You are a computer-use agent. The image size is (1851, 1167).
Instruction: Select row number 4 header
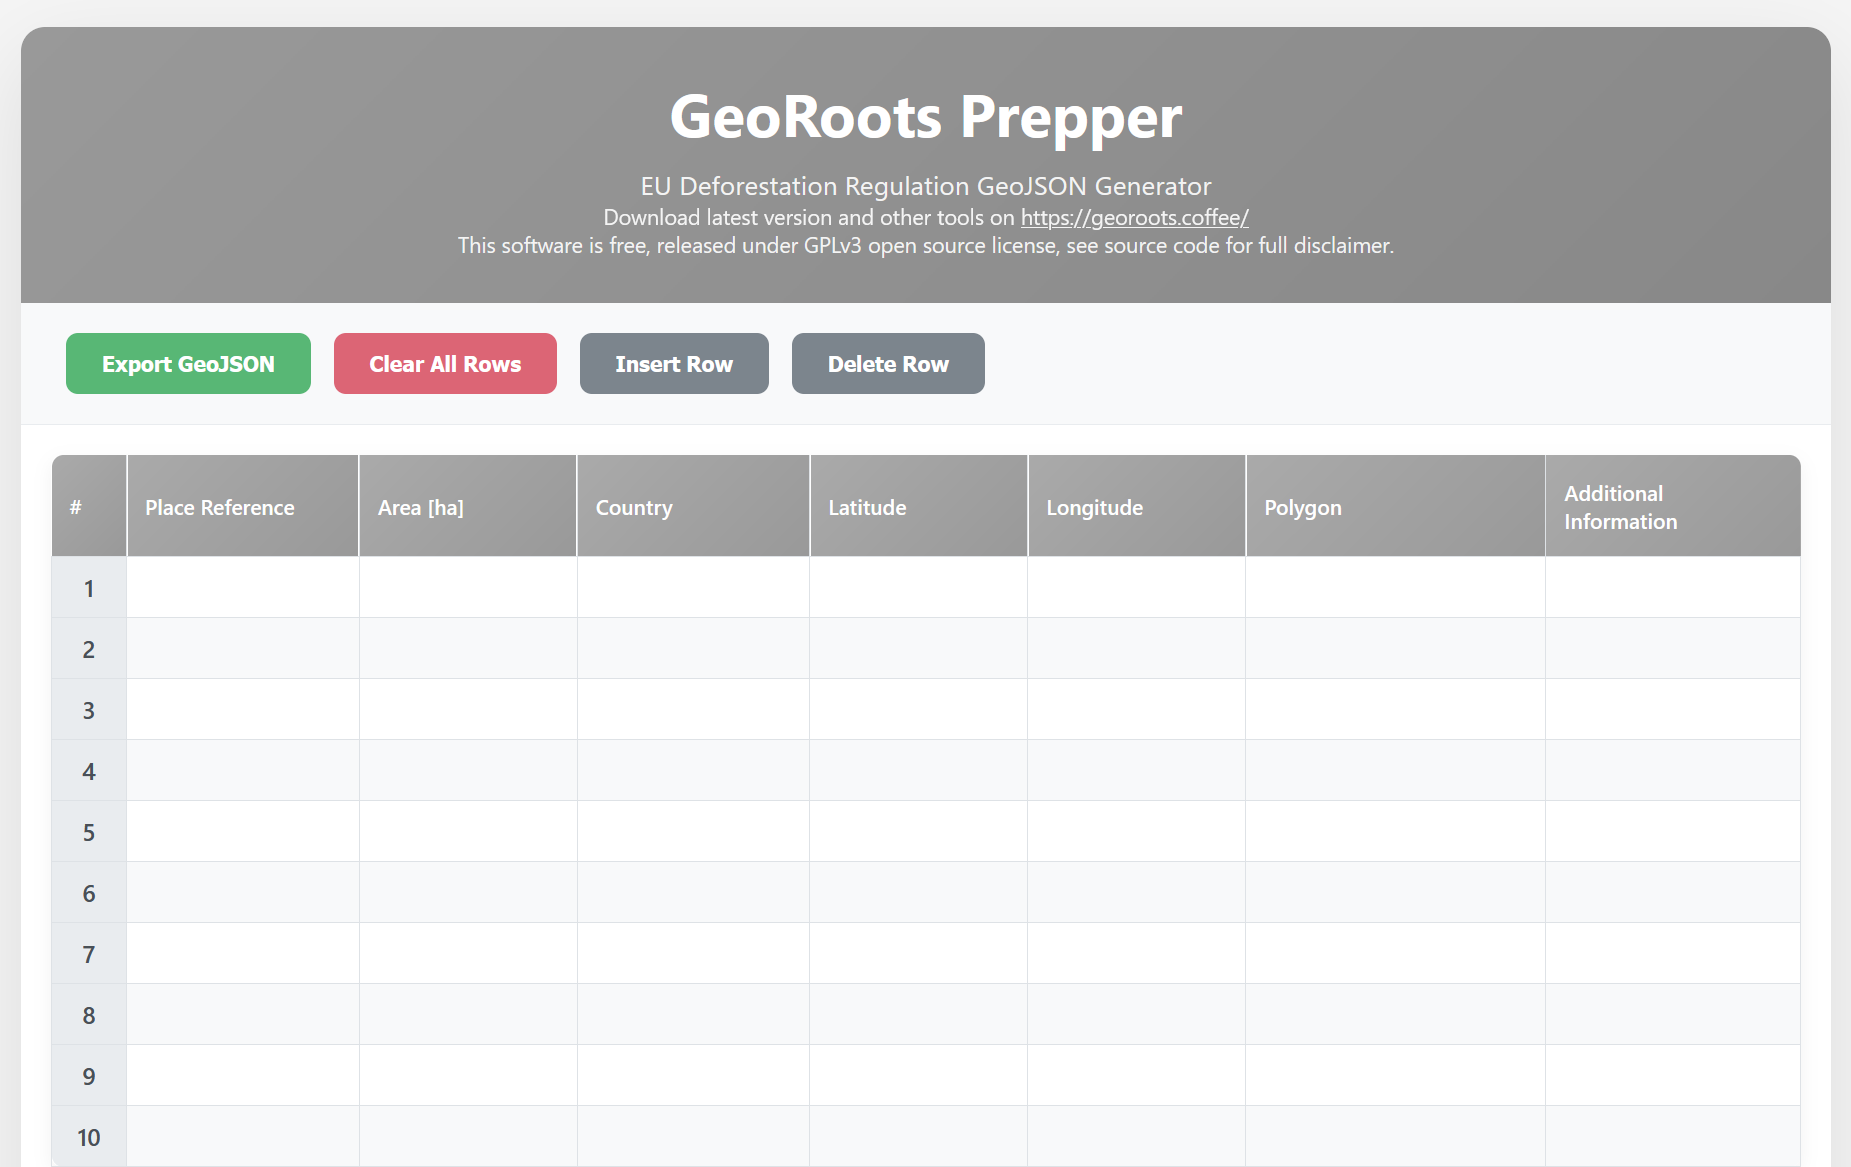(89, 770)
